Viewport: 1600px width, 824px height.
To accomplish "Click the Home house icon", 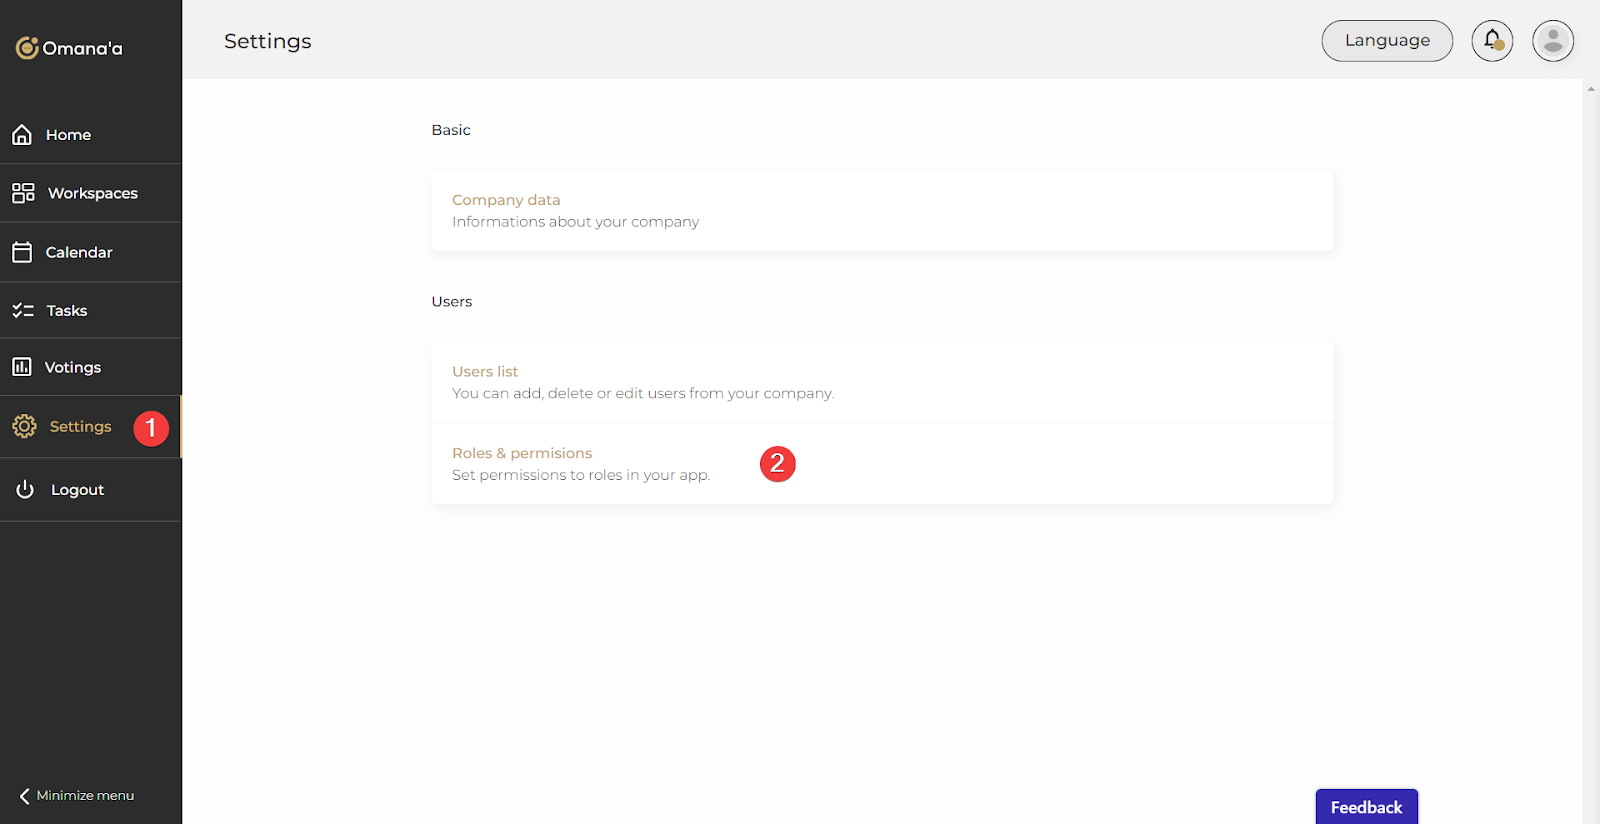I will pos(22,134).
